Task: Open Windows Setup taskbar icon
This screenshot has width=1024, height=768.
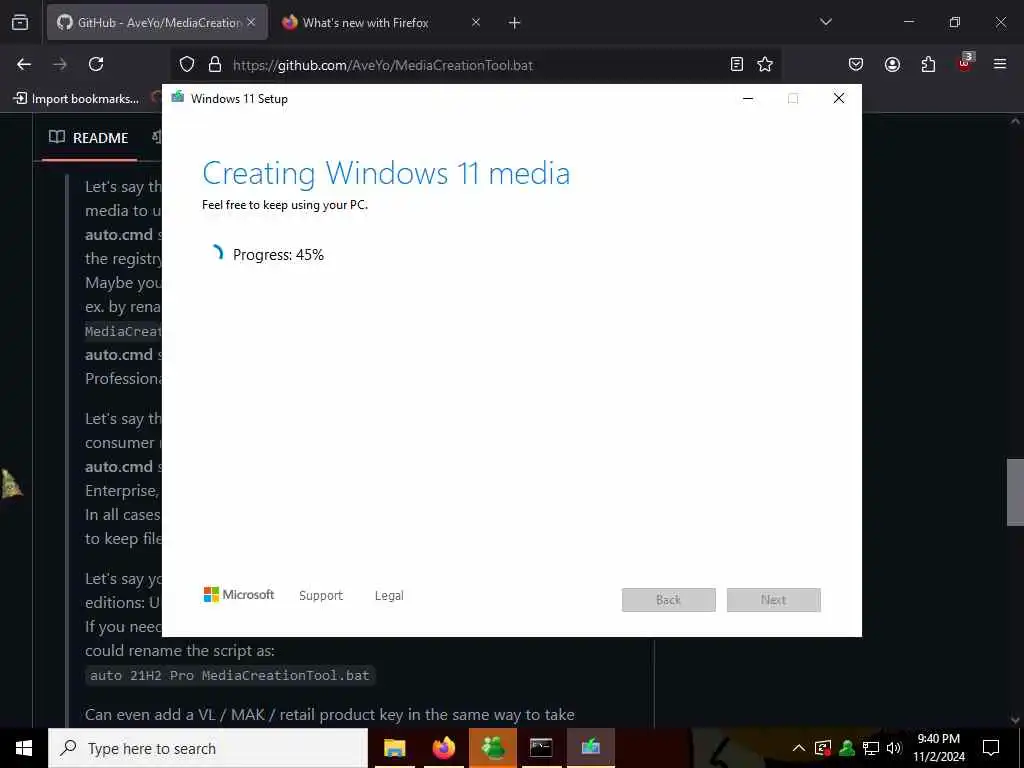Action: (590, 748)
